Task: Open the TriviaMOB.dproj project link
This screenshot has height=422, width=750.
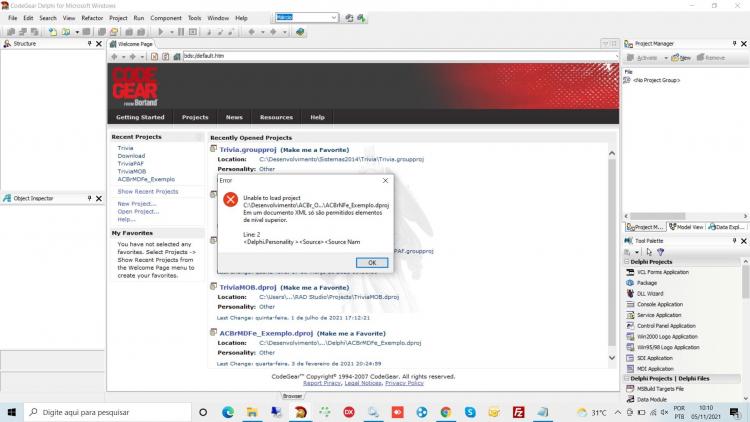Action: pos(248,288)
